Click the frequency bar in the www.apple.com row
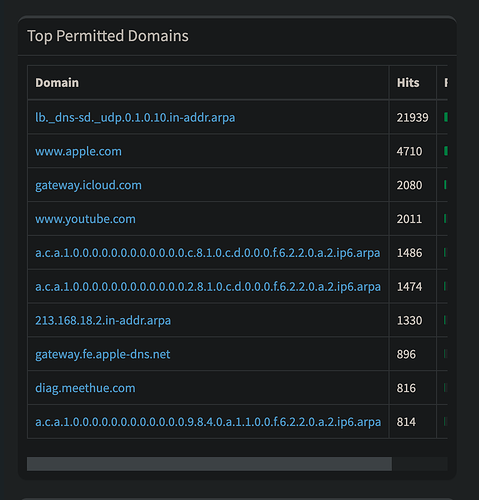This screenshot has width=479, height=500. pyautogui.click(x=446, y=151)
